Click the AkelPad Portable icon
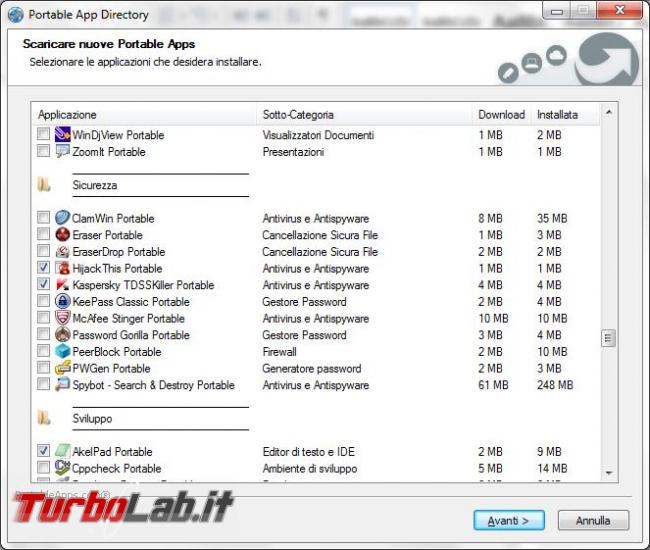 (x=63, y=451)
